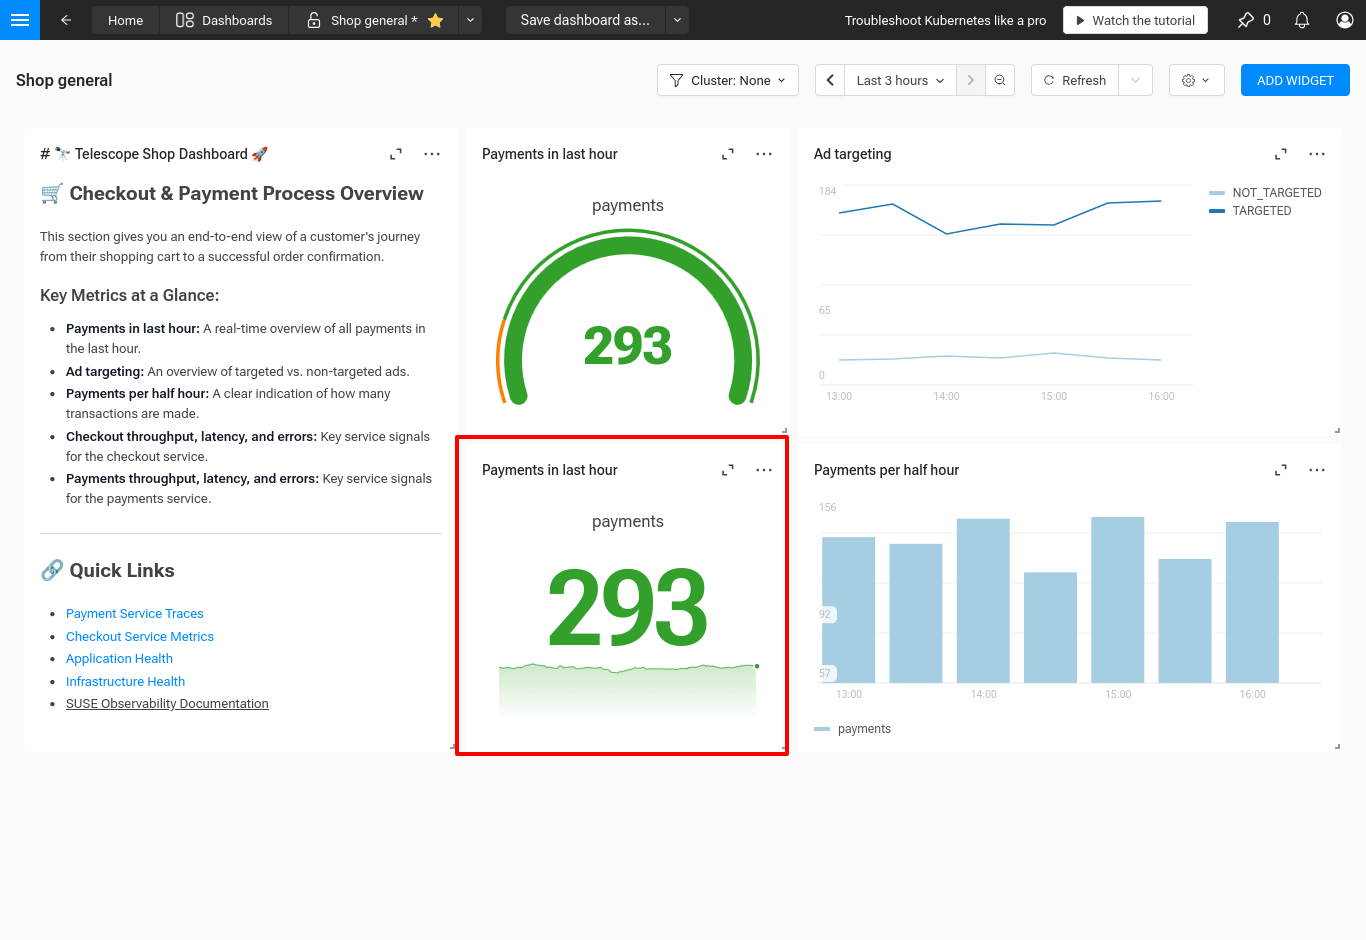Screen dimensions: 1366x940
Task: Open the notifications bell
Action: click(x=1302, y=20)
